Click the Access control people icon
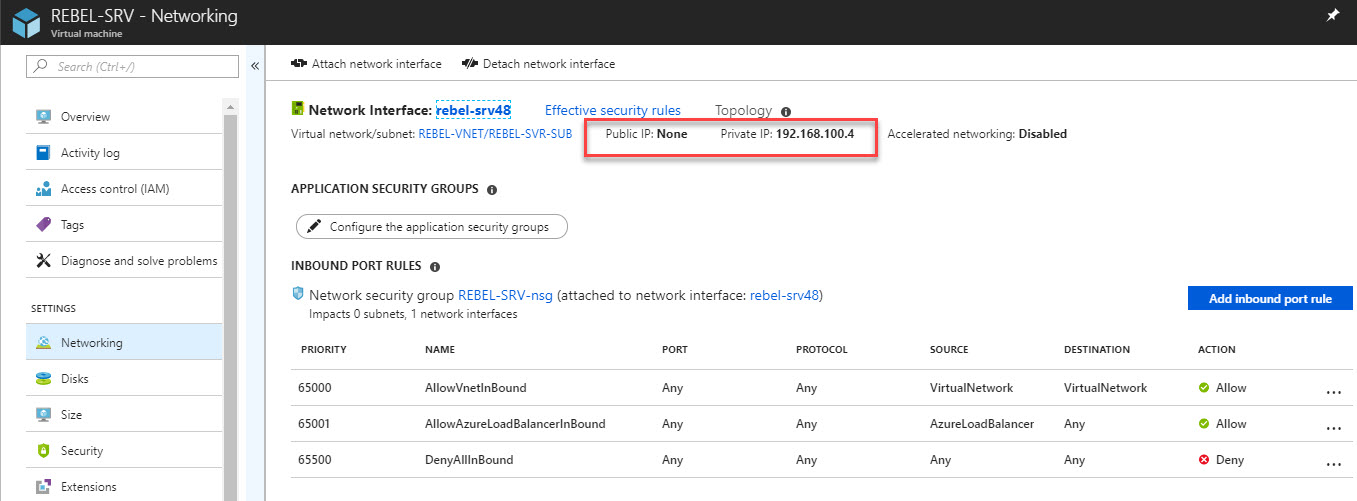 point(43,189)
